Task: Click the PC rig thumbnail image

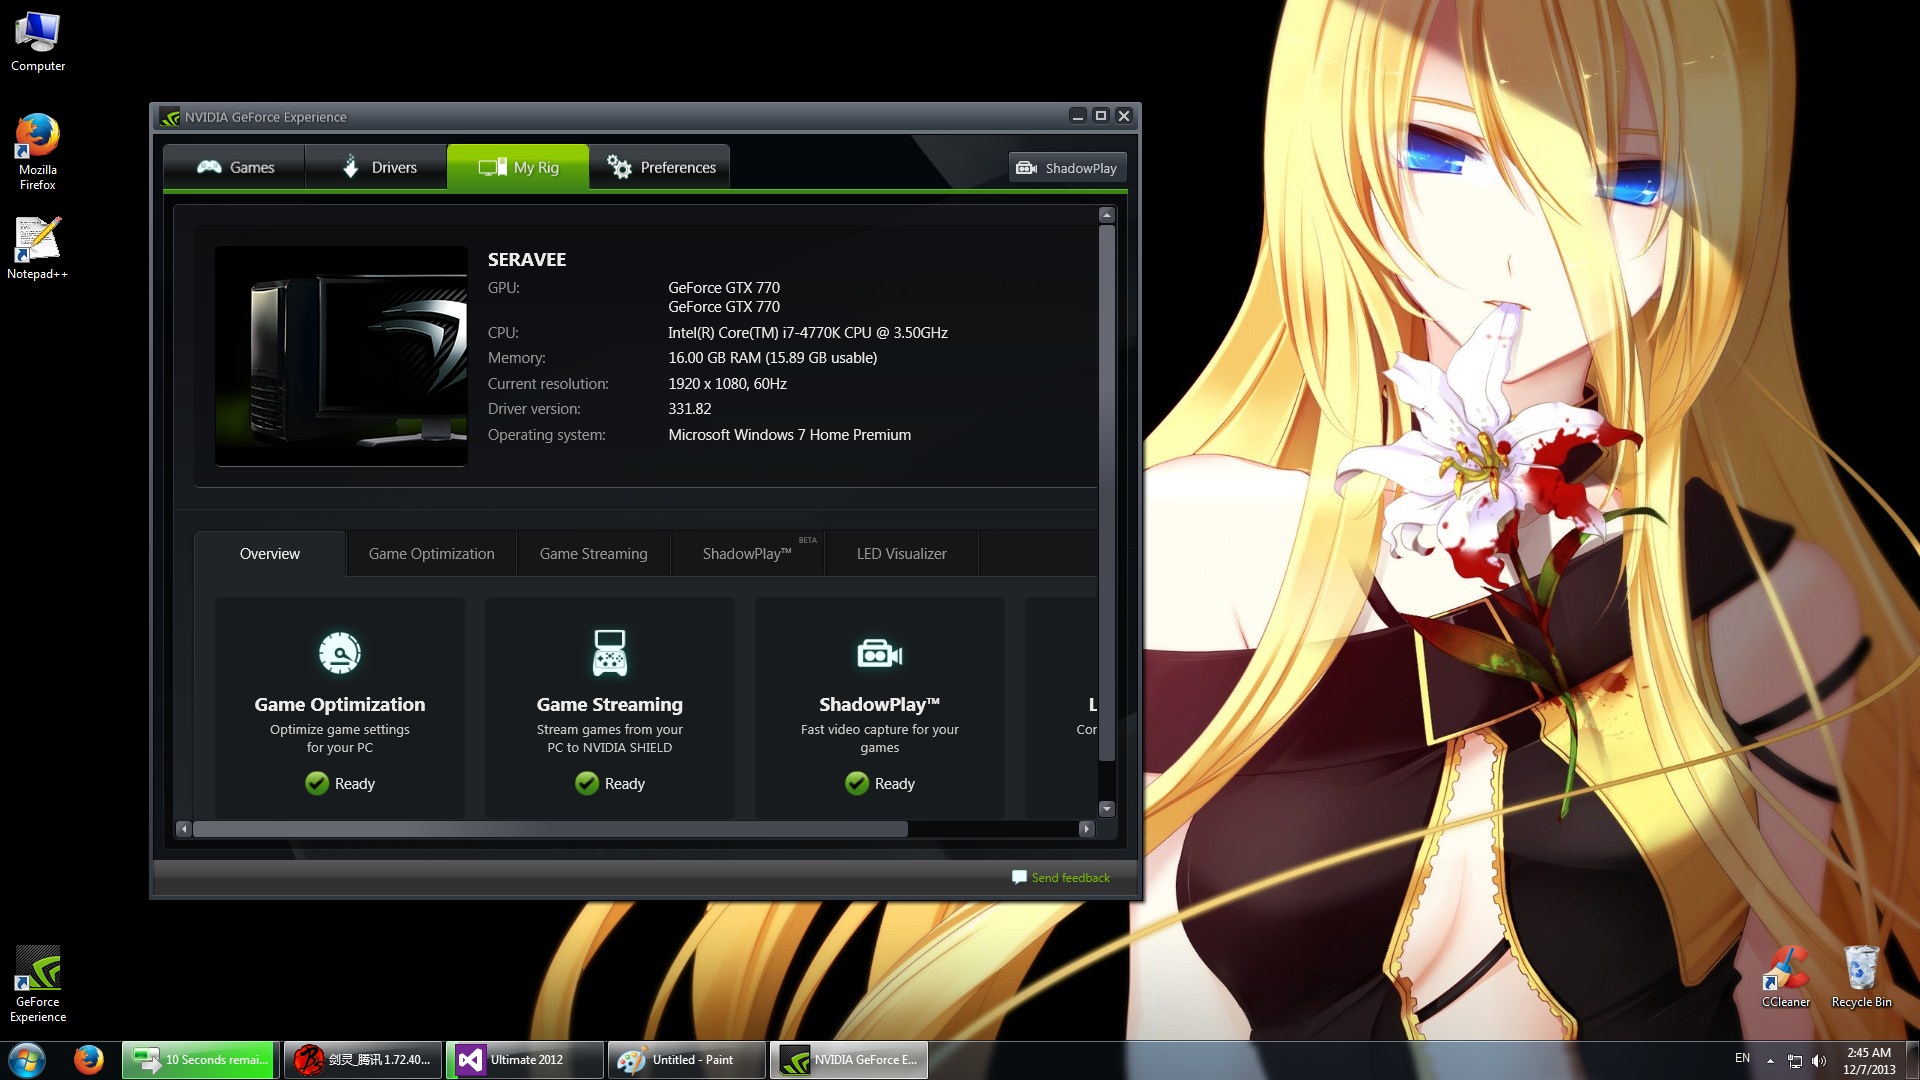Action: (341, 356)
